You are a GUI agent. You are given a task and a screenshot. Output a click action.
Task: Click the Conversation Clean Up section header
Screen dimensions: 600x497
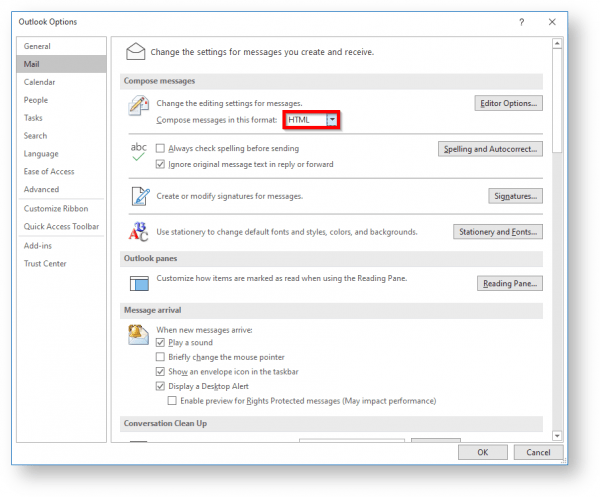click(x=331, y=424)
